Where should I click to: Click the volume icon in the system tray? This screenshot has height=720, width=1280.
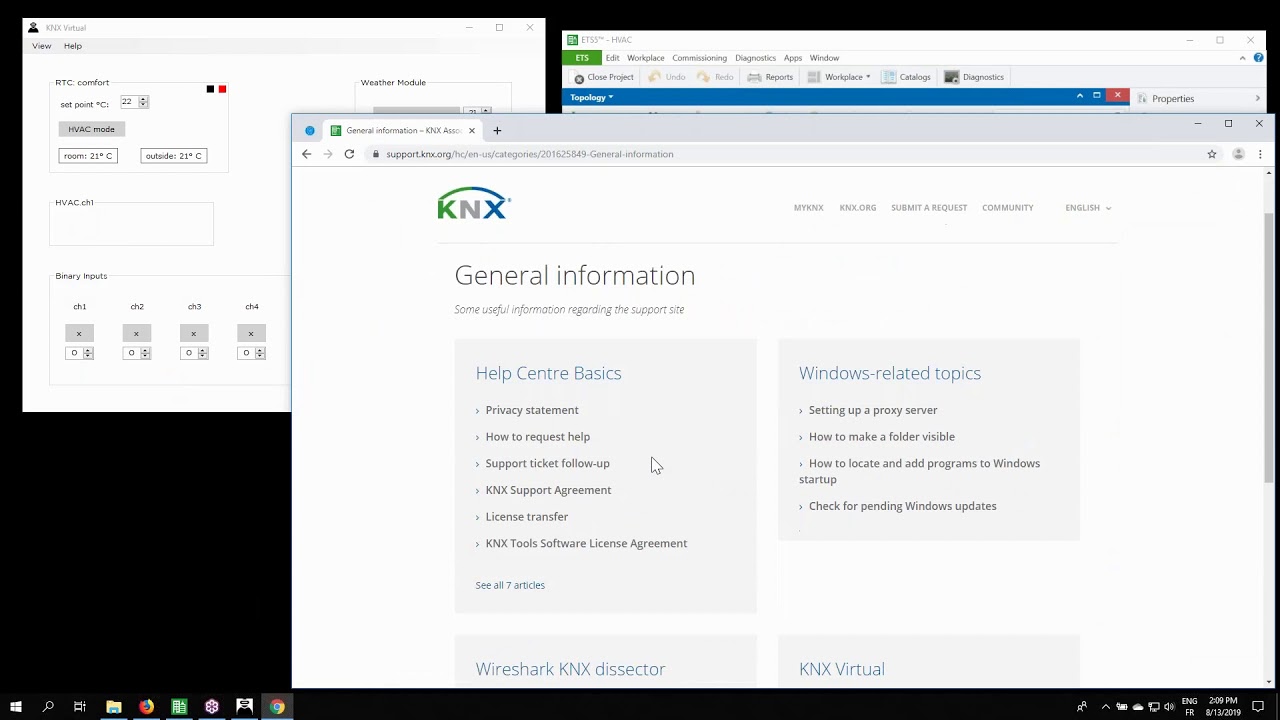[1169, 707]
